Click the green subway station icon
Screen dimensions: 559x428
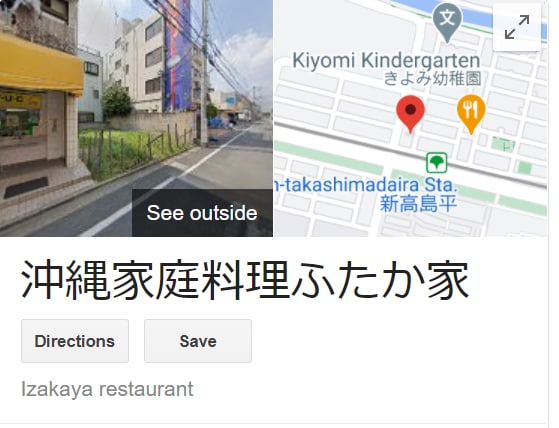(436, 163)
